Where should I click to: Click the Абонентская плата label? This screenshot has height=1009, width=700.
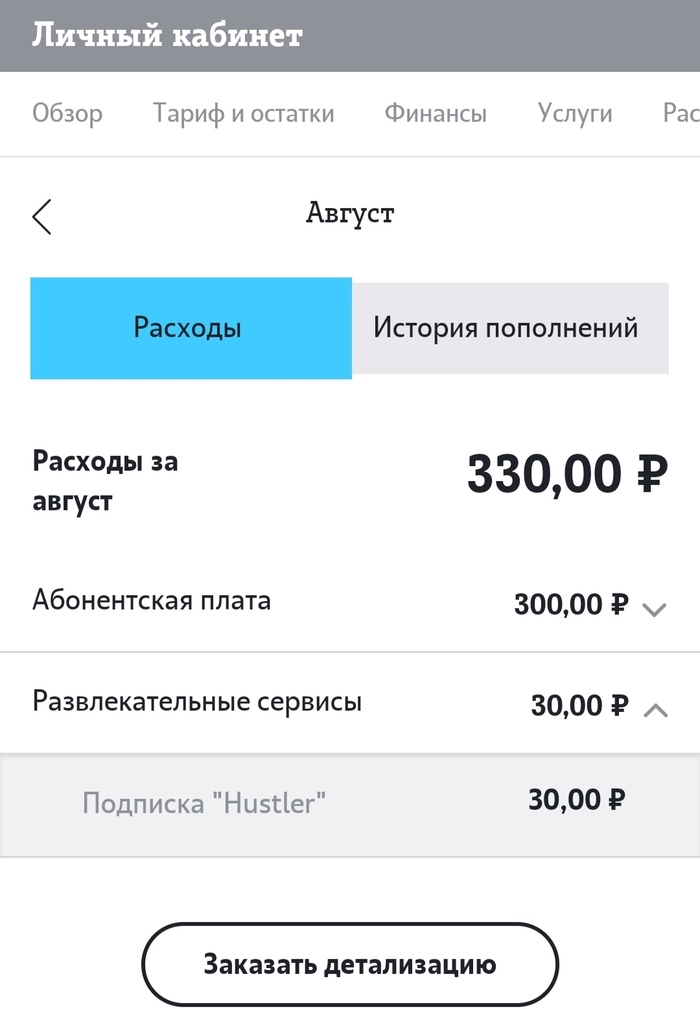[x=152, y=600]
